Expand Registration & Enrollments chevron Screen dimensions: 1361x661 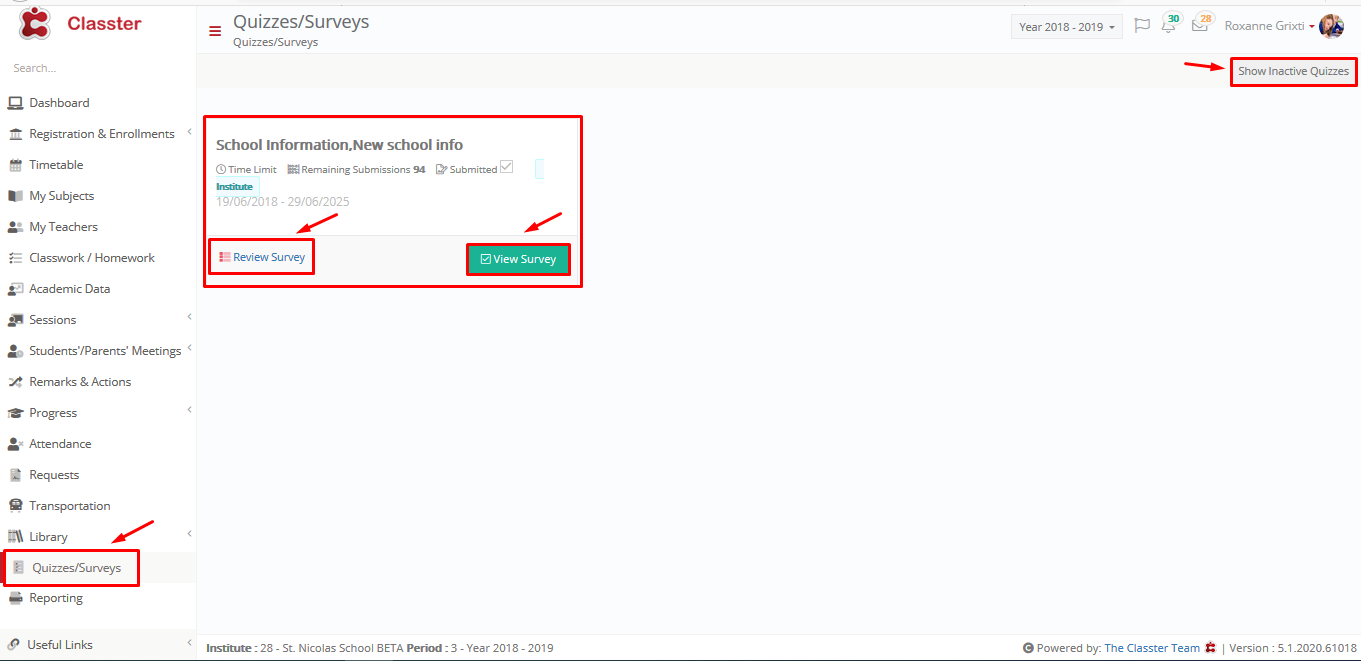(189, 131)
